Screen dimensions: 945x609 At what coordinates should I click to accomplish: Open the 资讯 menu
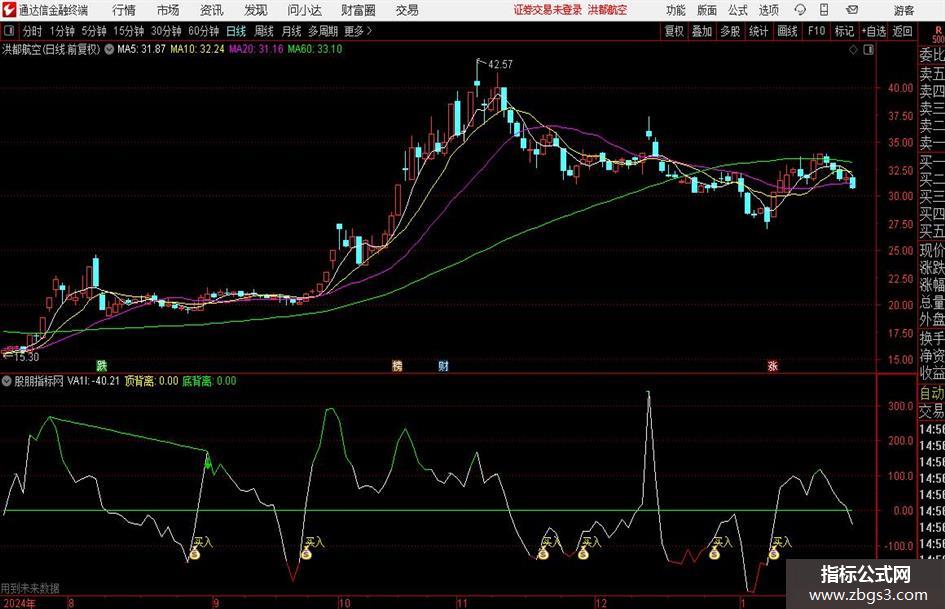[212, 10]
